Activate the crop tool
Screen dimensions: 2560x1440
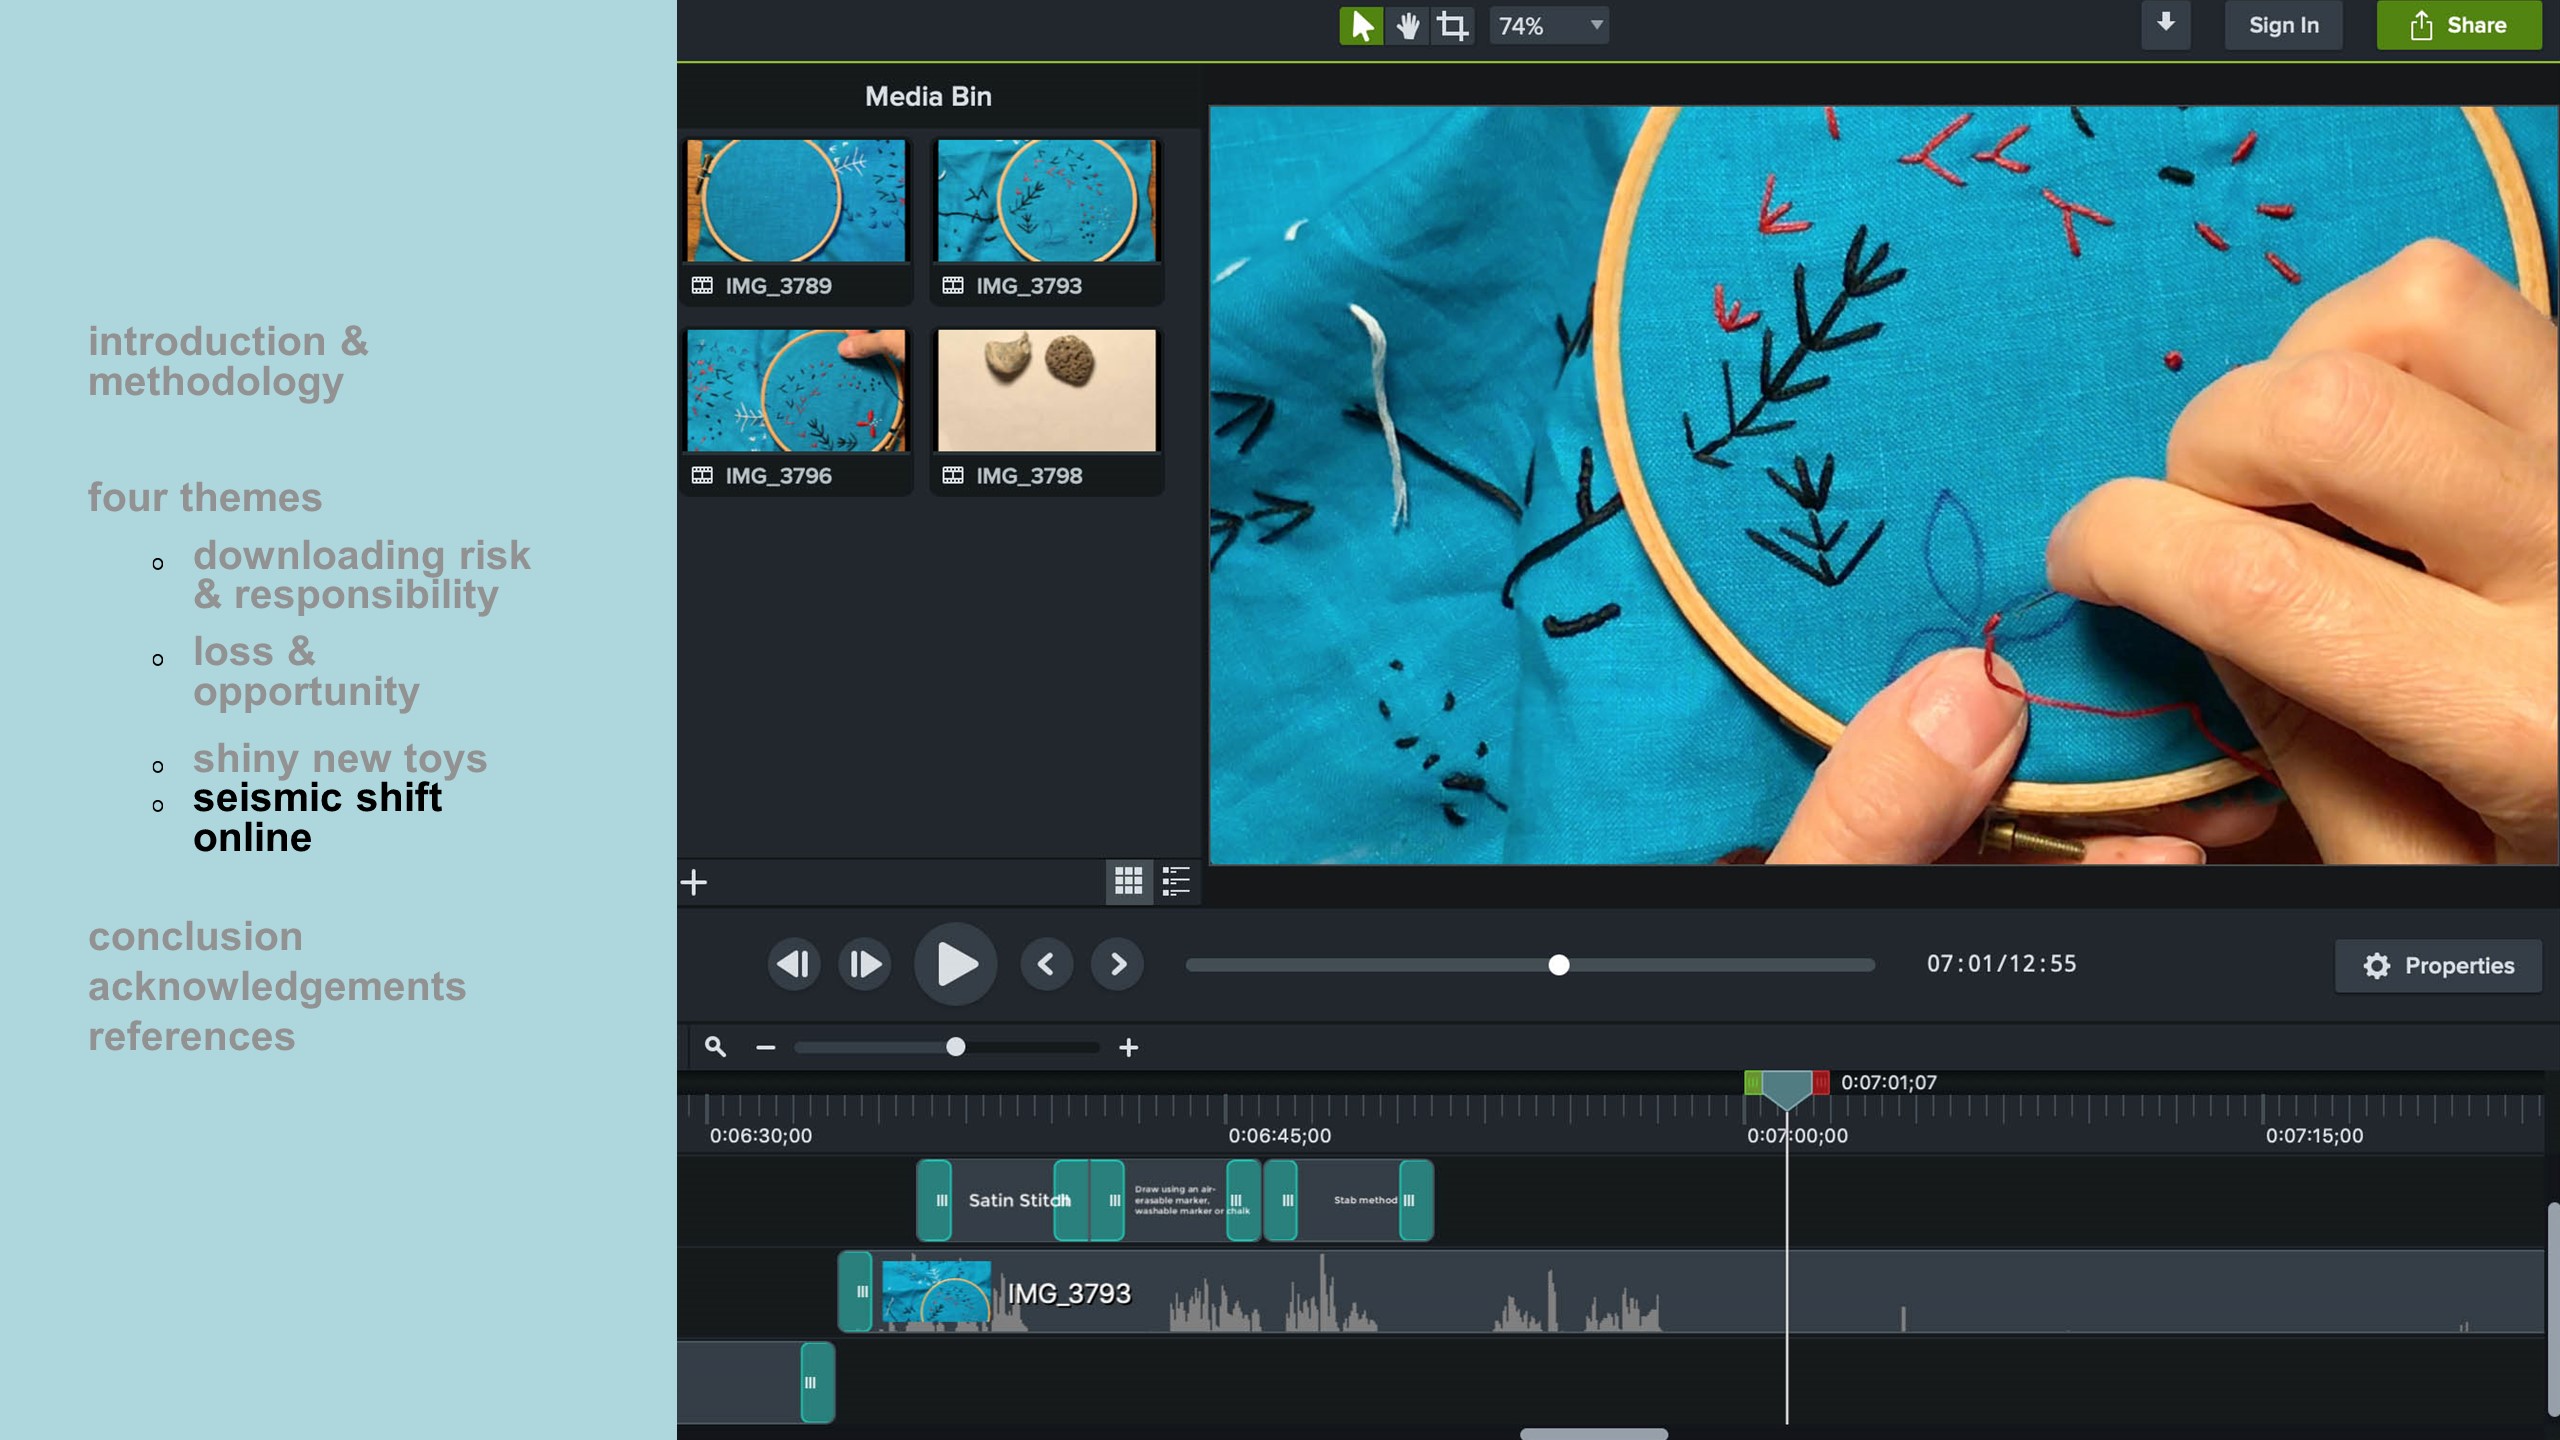(1452, 26)
